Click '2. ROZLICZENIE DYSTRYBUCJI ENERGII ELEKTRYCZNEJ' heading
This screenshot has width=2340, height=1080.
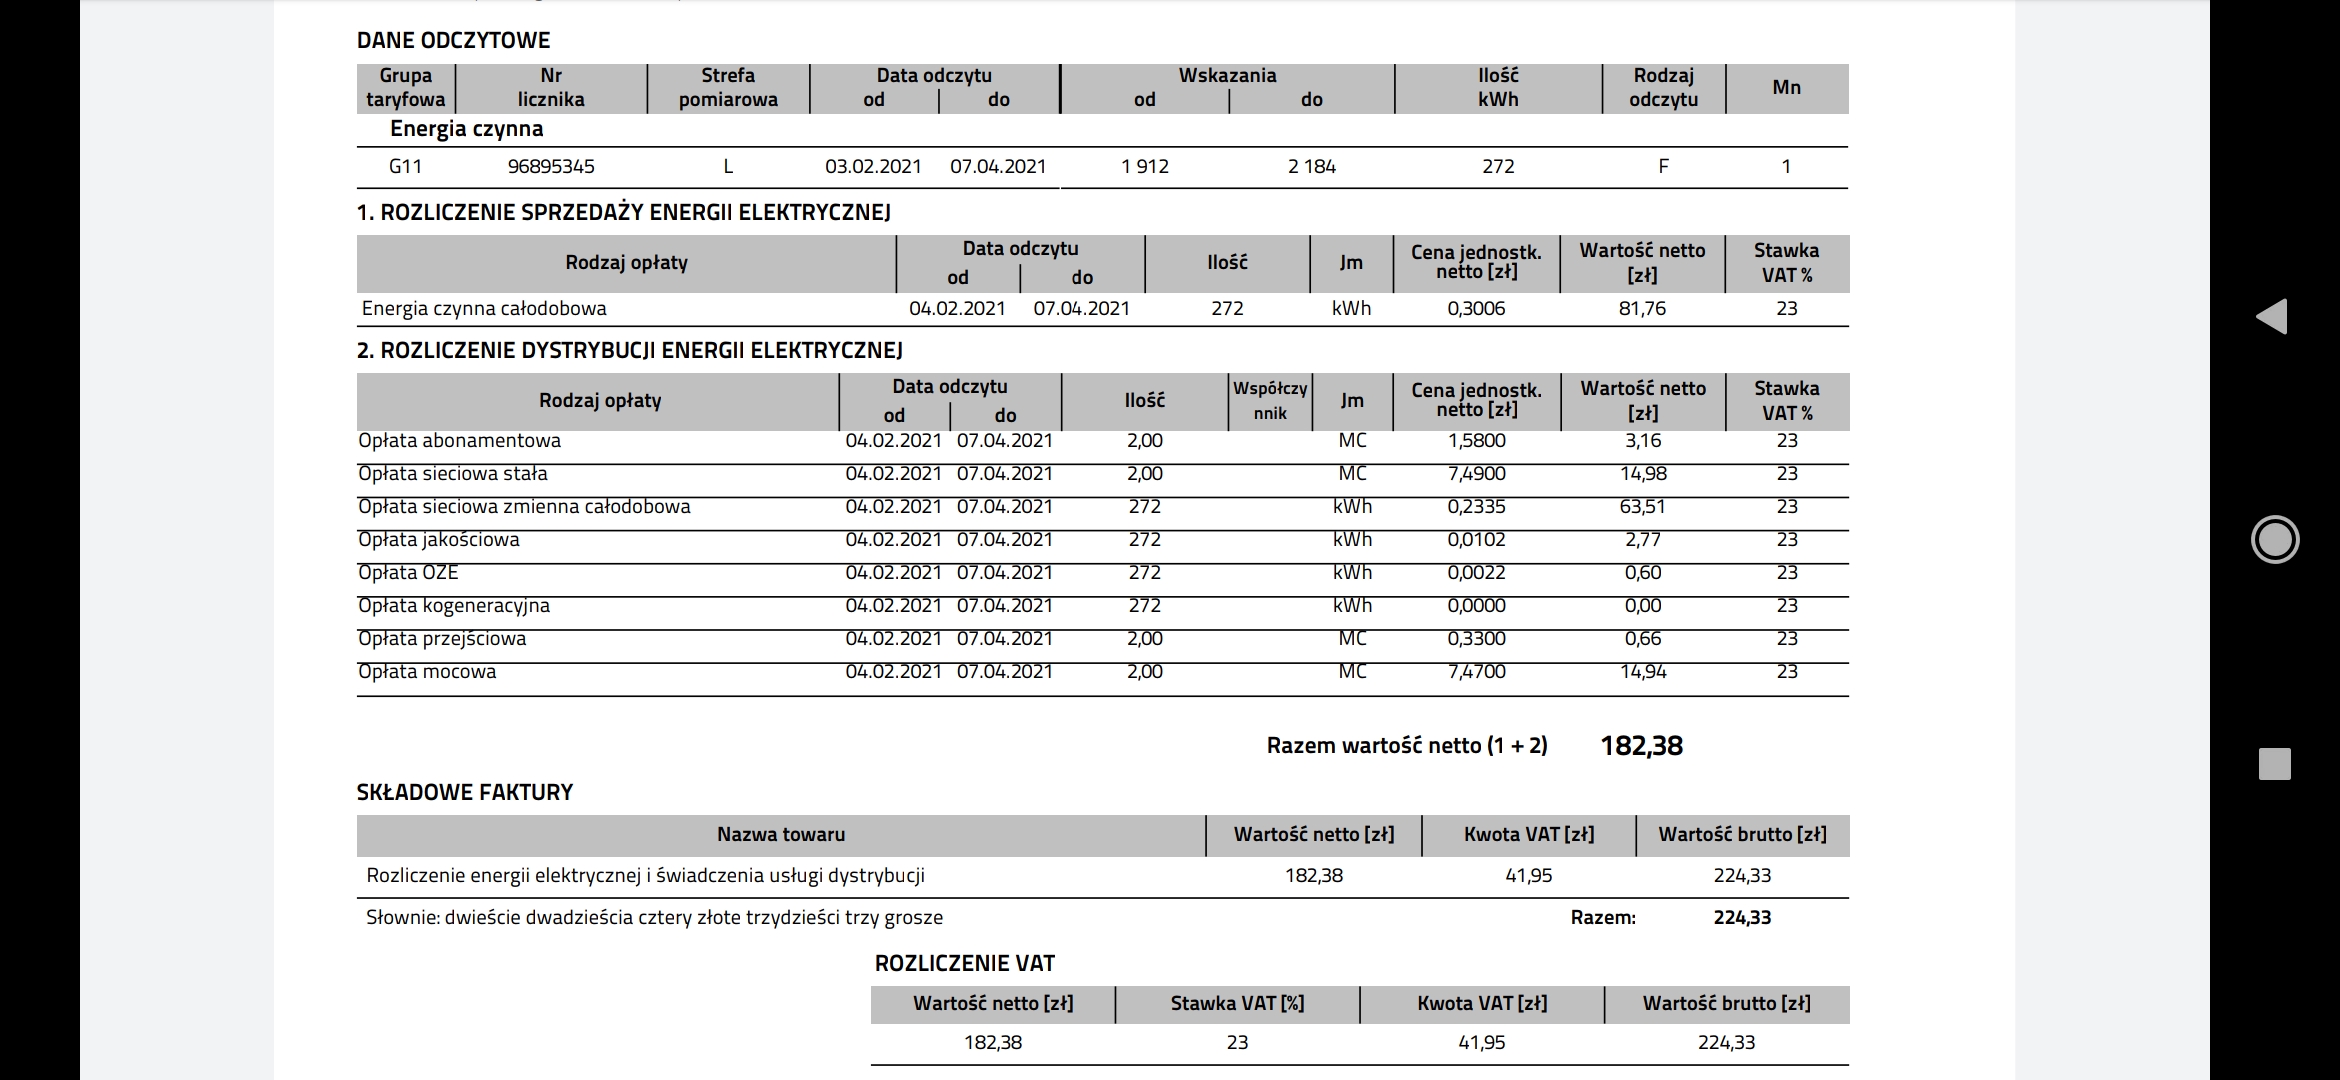629,350
